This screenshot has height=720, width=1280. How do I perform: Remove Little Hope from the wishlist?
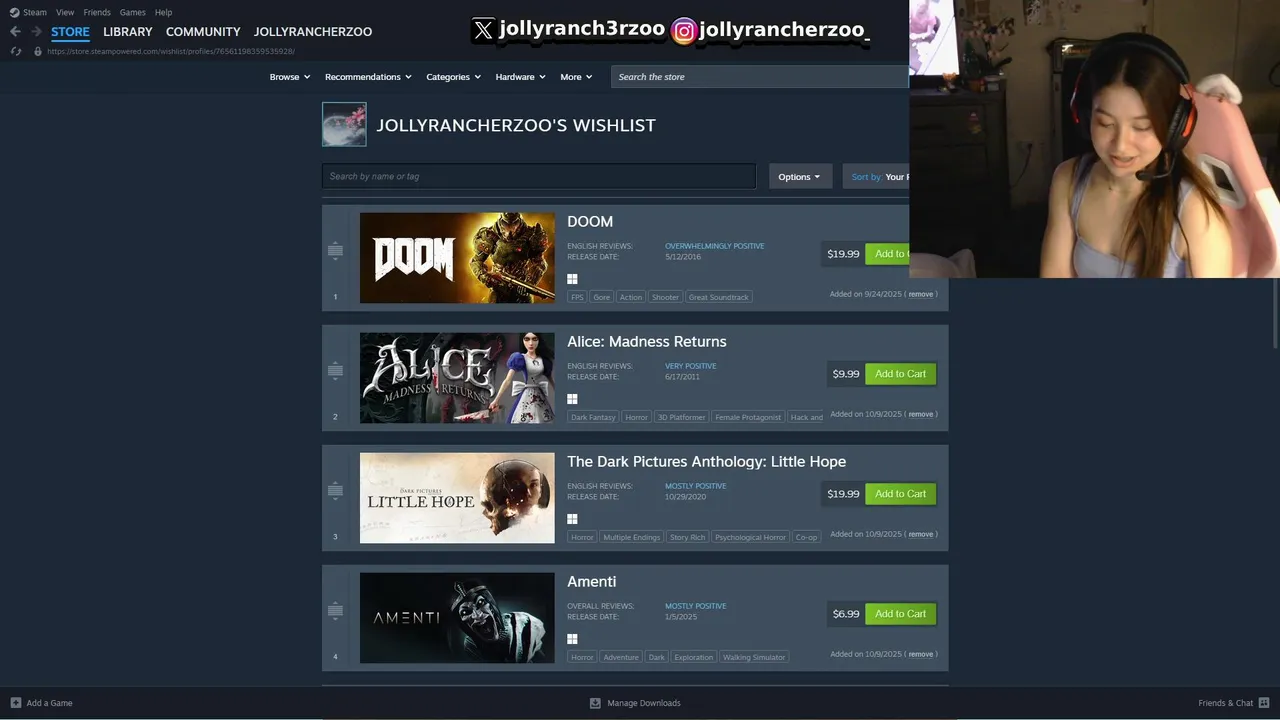pyautogui.click(x=920, y=534)
